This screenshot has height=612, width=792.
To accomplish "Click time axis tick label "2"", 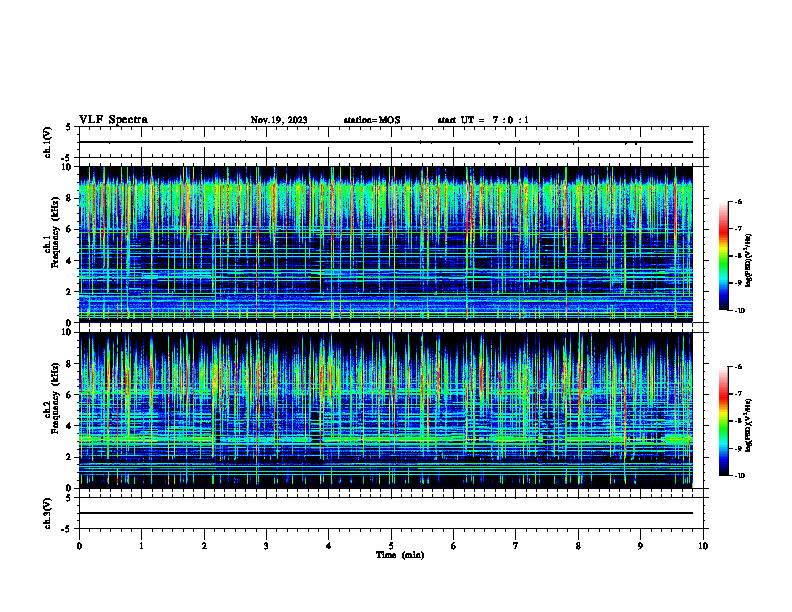I will pos(204,546).
